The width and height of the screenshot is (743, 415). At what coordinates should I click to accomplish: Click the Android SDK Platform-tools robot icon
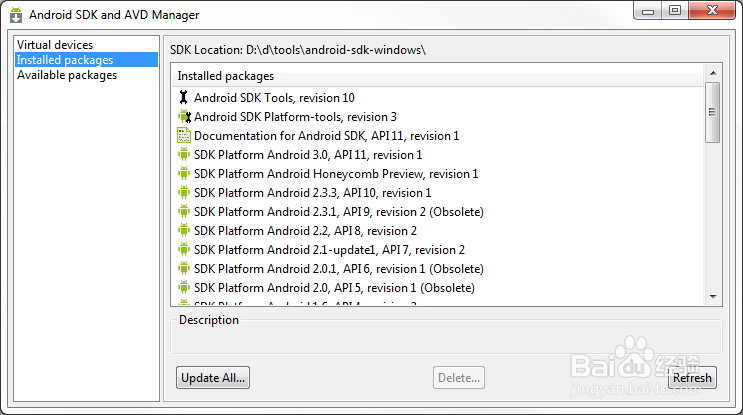click(x=184, y=117)
